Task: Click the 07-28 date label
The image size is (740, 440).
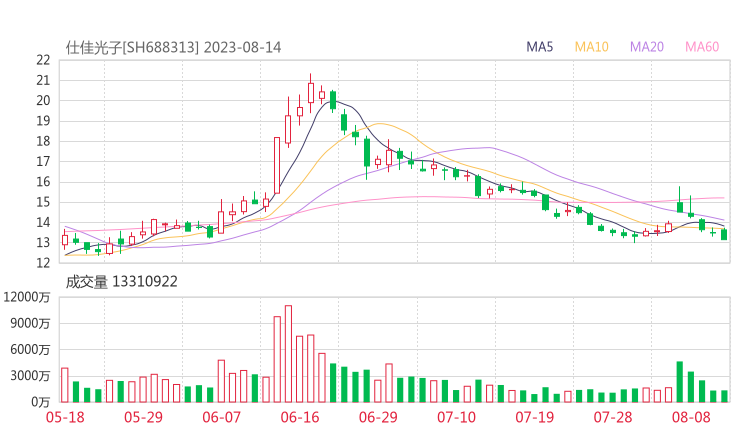Action: click(x=613, y=417)
